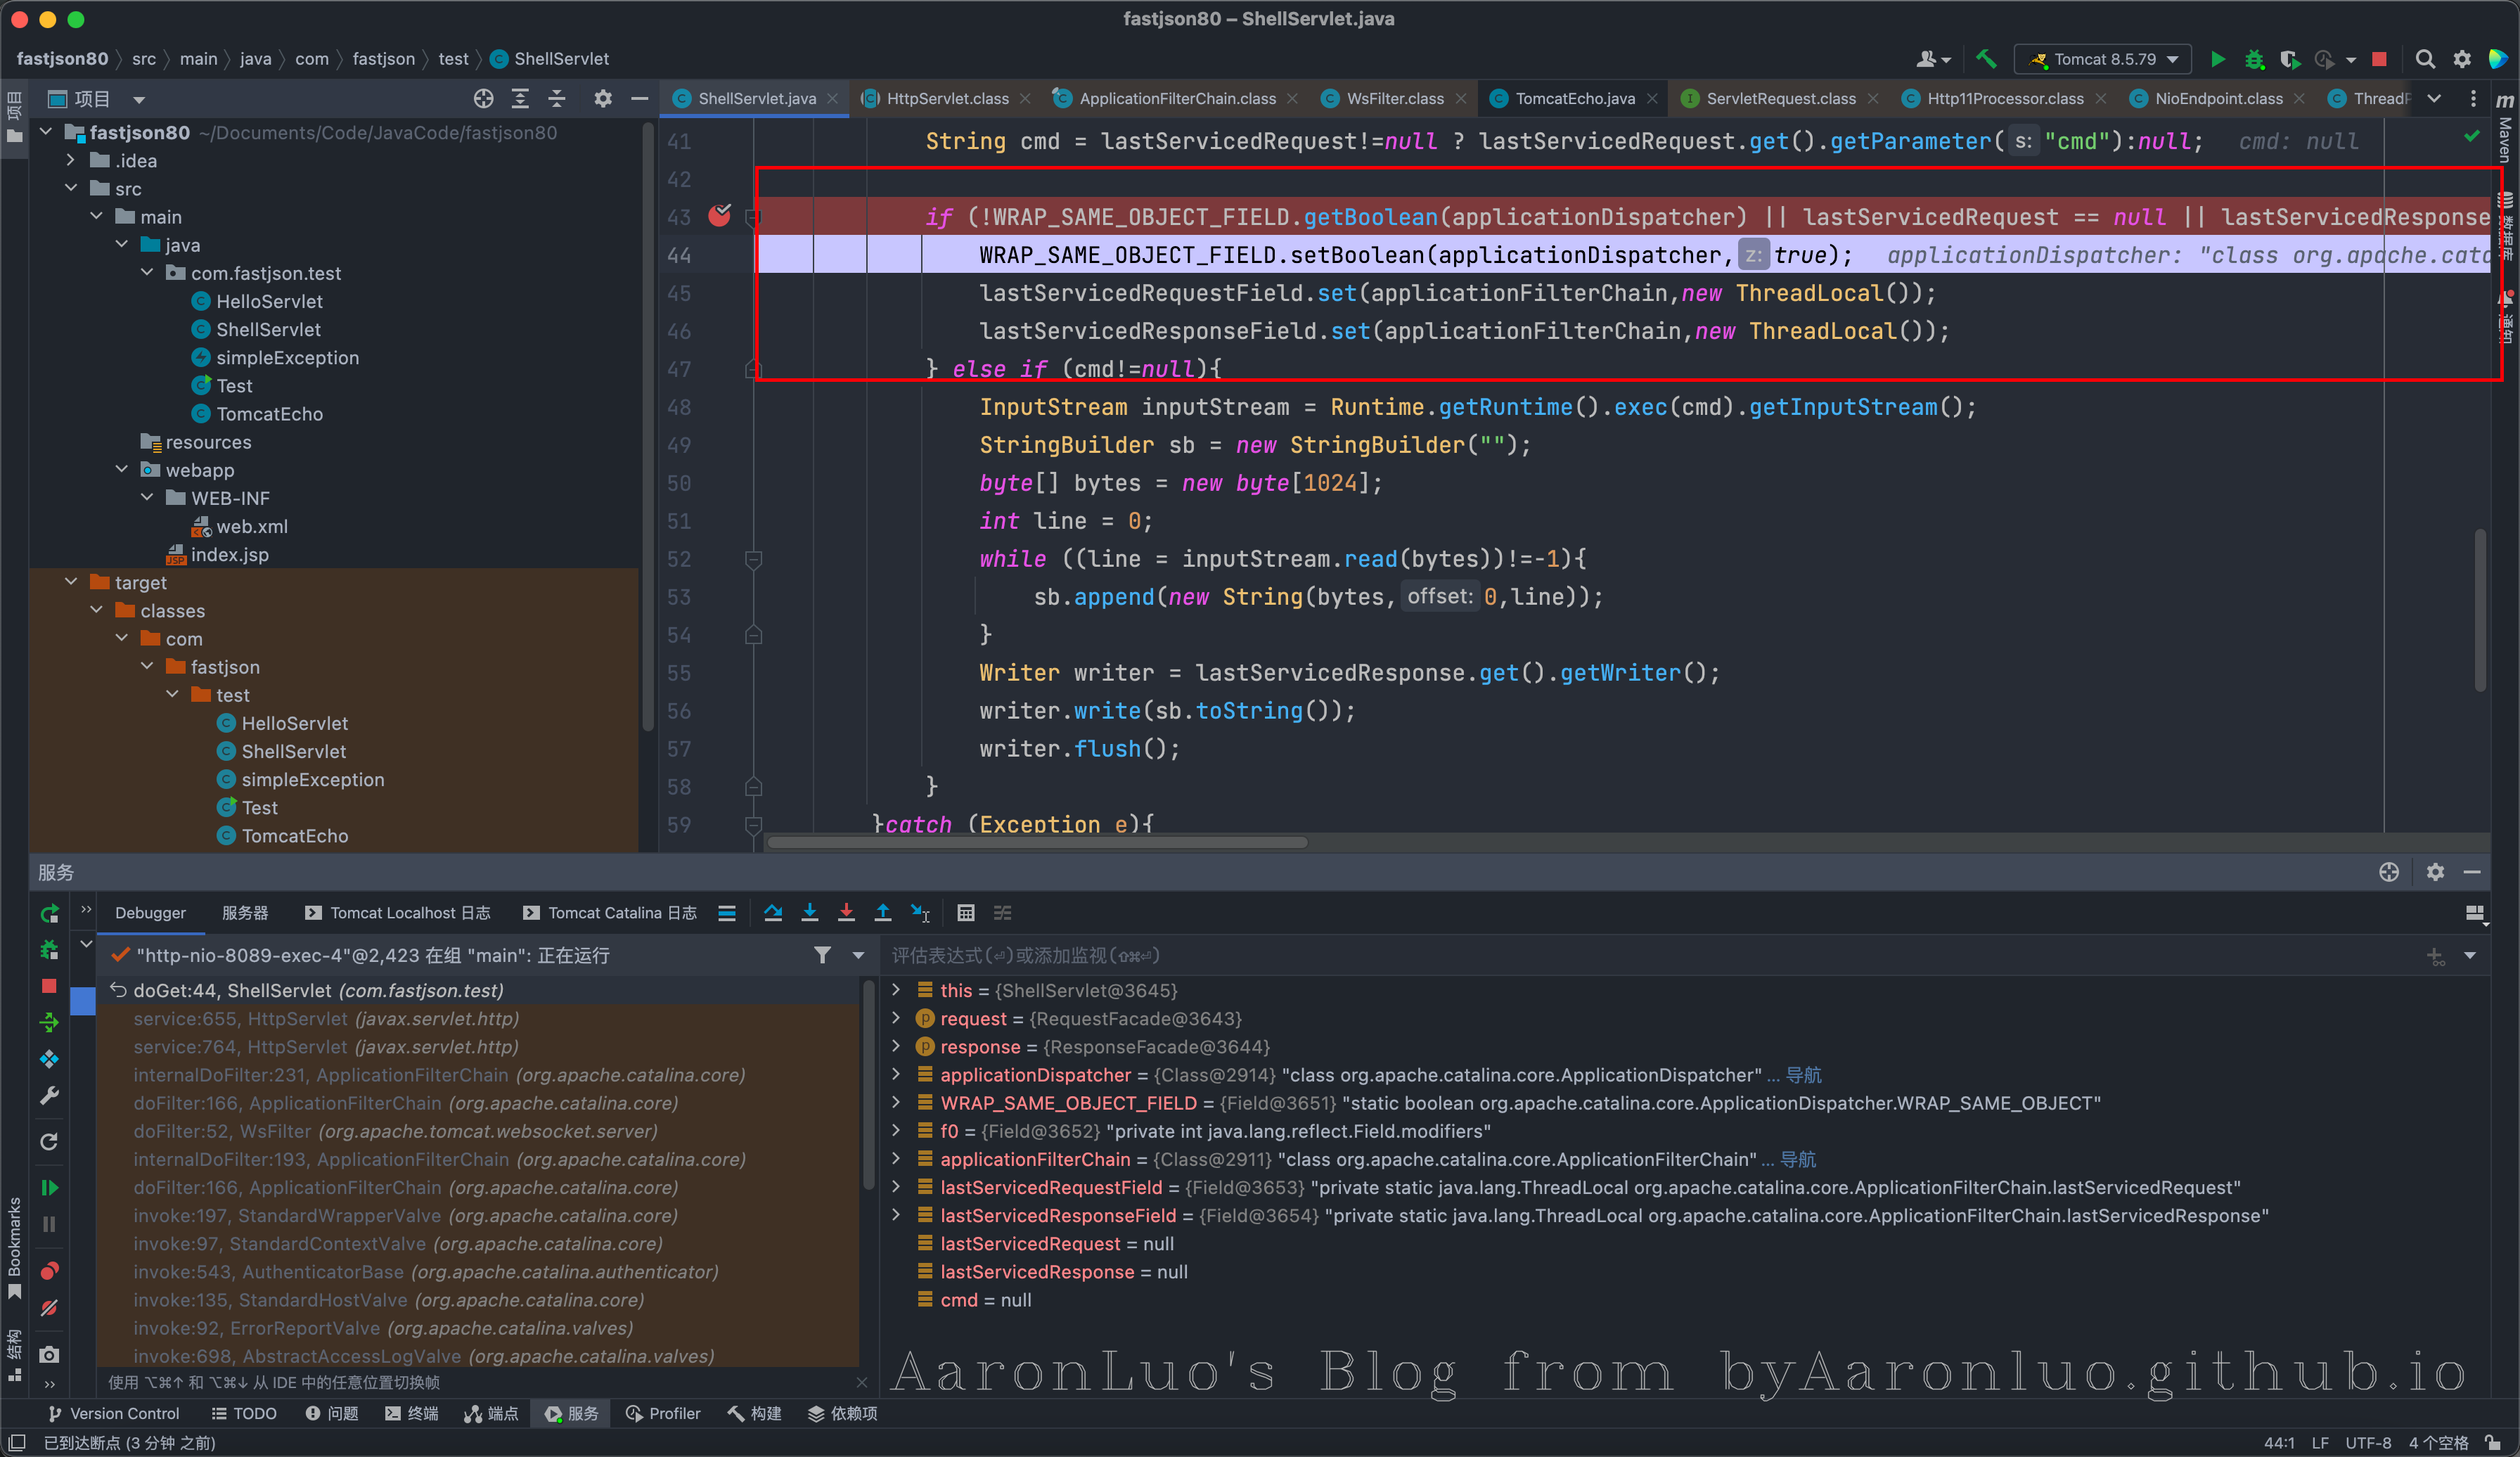Click the evaluate expression input field

click(1650, 955)
